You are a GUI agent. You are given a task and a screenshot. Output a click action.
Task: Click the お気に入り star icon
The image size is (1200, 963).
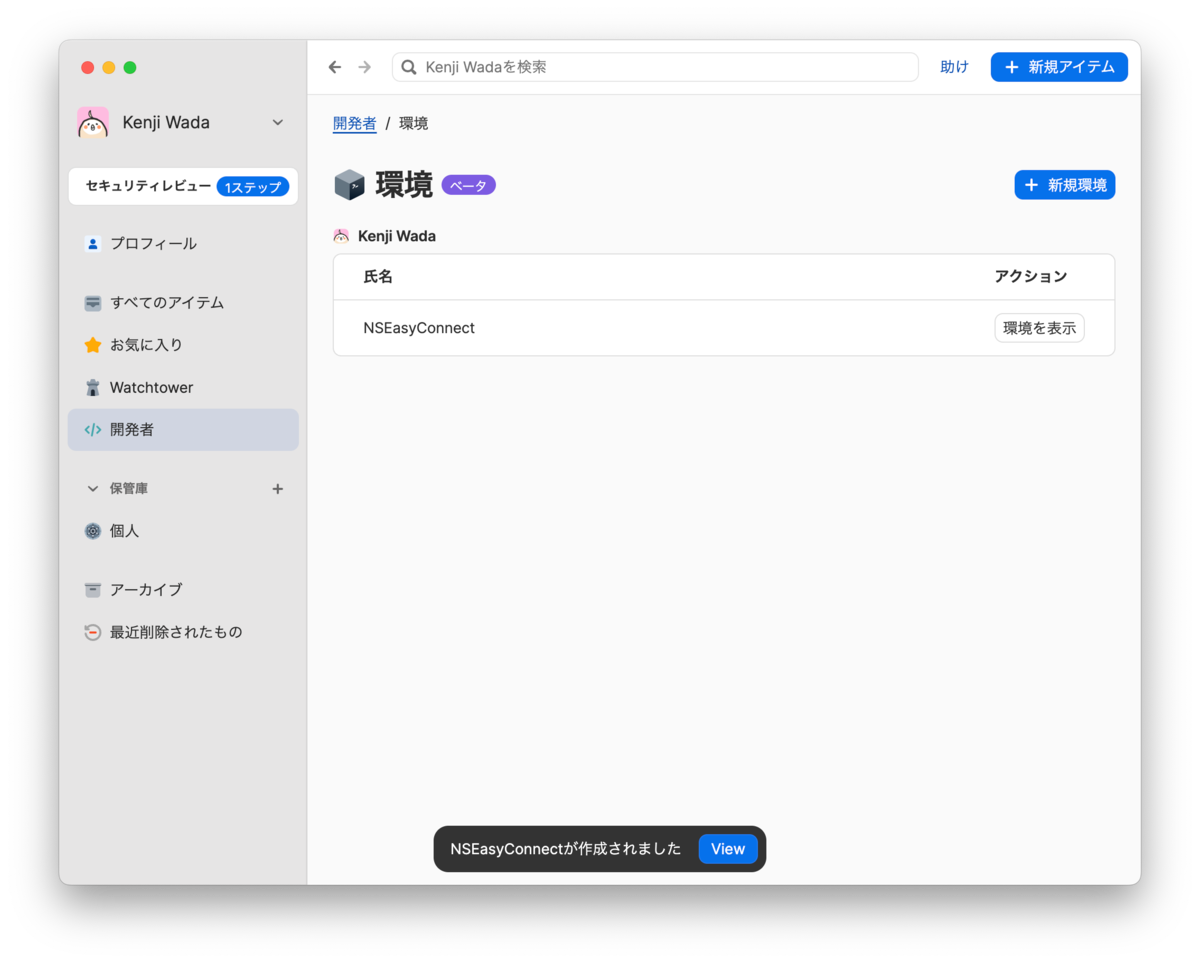pos(93,345)
